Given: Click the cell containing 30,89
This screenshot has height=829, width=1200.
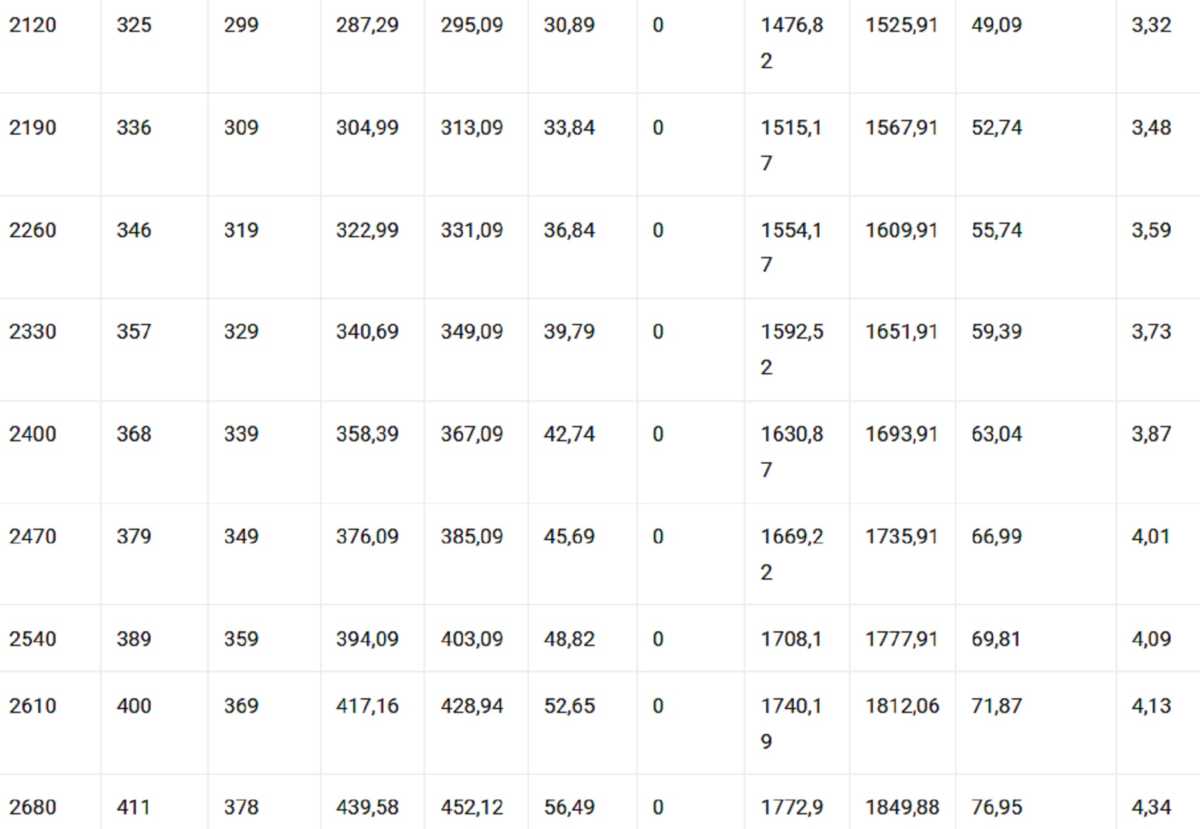Looking at the screenshot, I should pyautogui.click(x=584, y=46).
